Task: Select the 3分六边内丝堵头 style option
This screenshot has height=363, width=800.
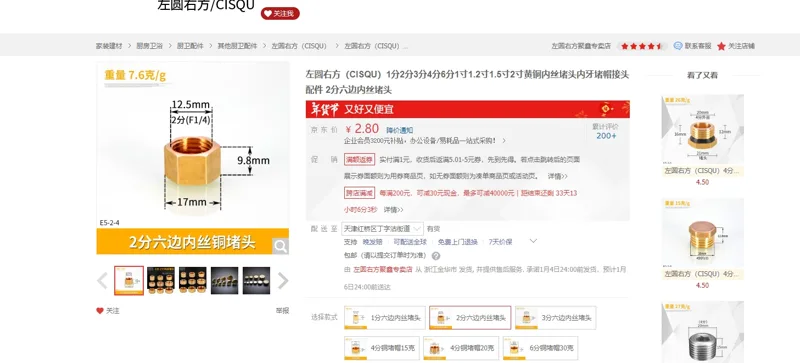Action: 556,318
